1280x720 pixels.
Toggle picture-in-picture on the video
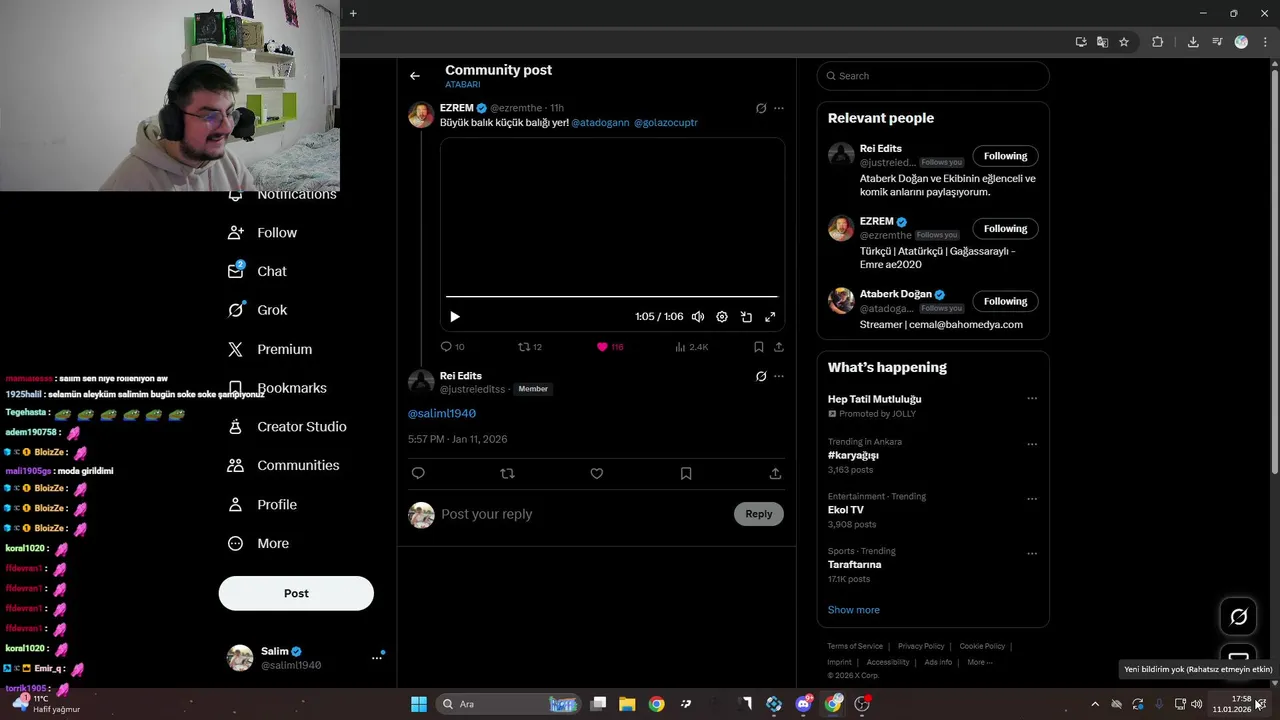746,317
